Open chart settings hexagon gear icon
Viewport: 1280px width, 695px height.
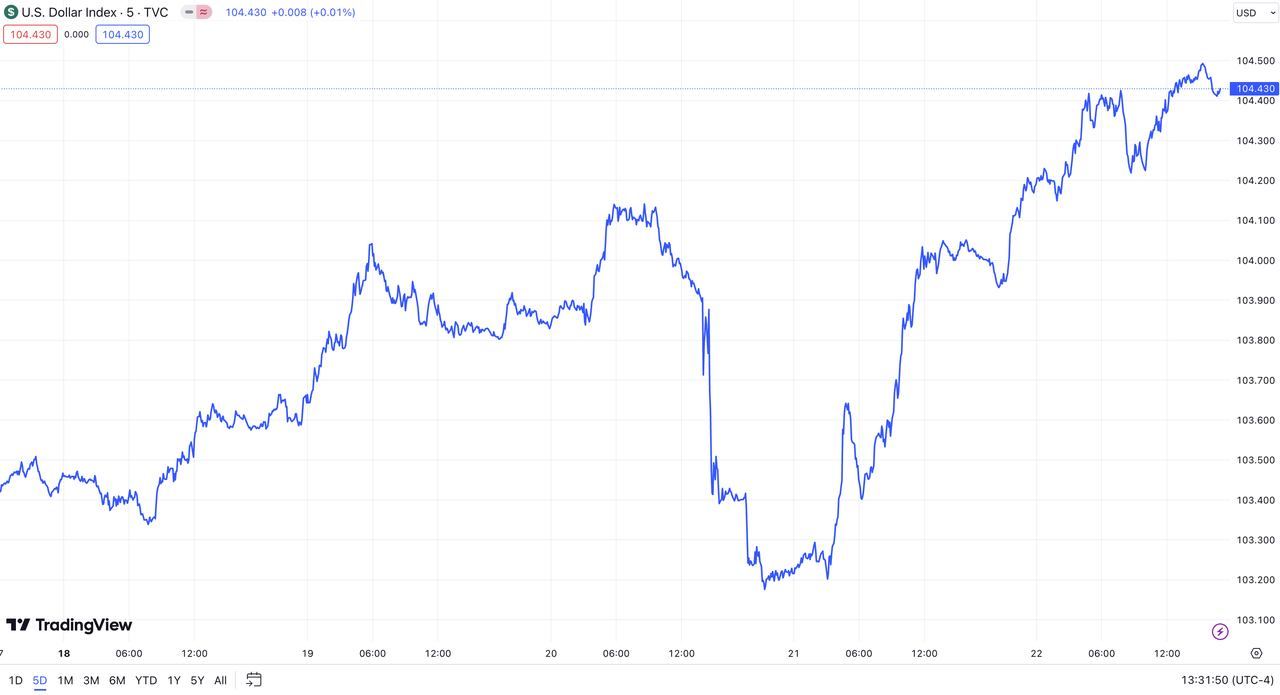pos(1257,653)
